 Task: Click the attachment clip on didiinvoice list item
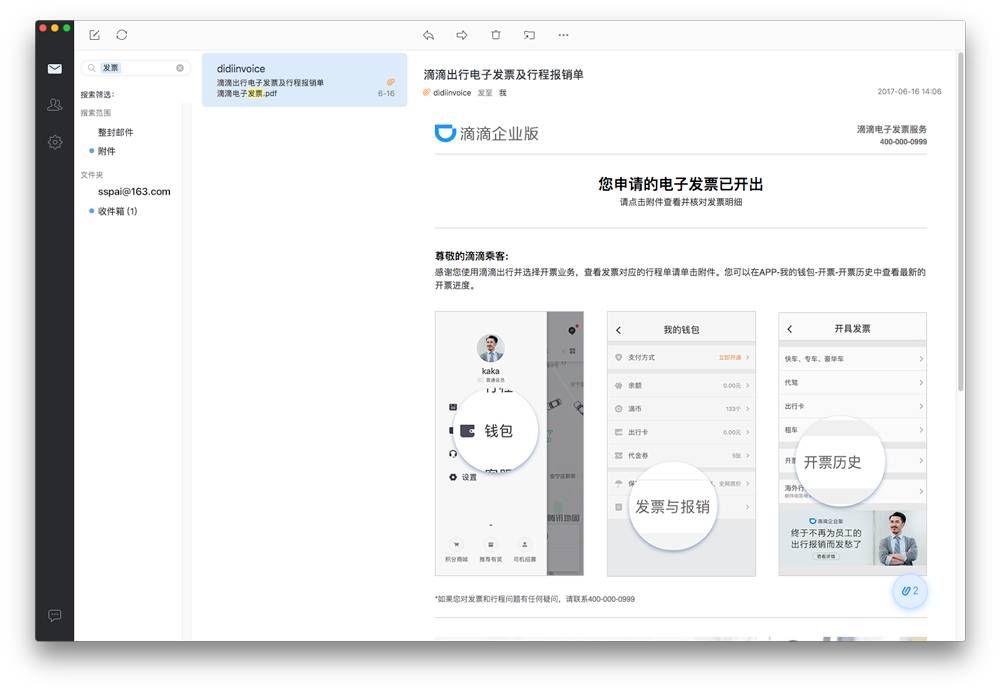(390, 82)
